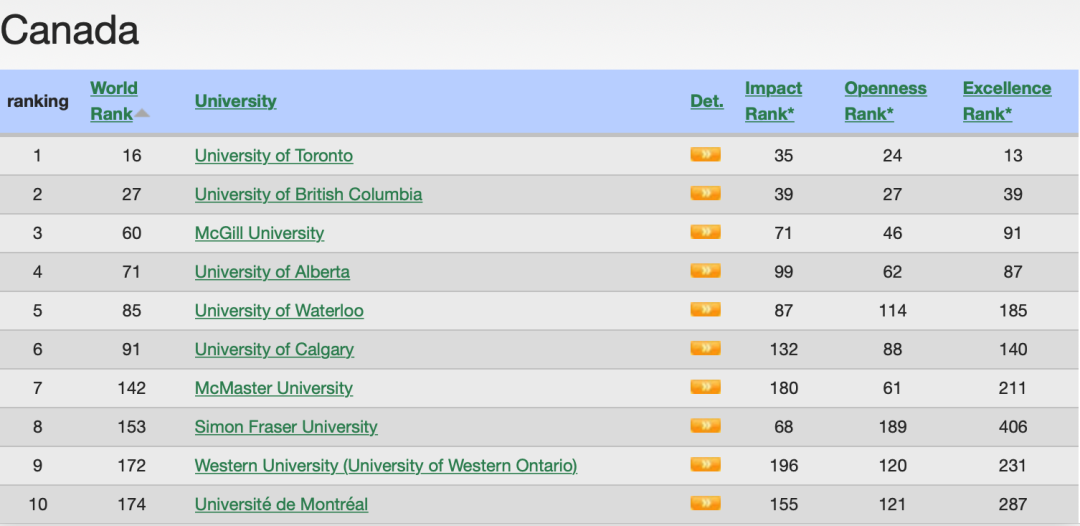Click orange details icon for University of Alberta

[705, 271]
